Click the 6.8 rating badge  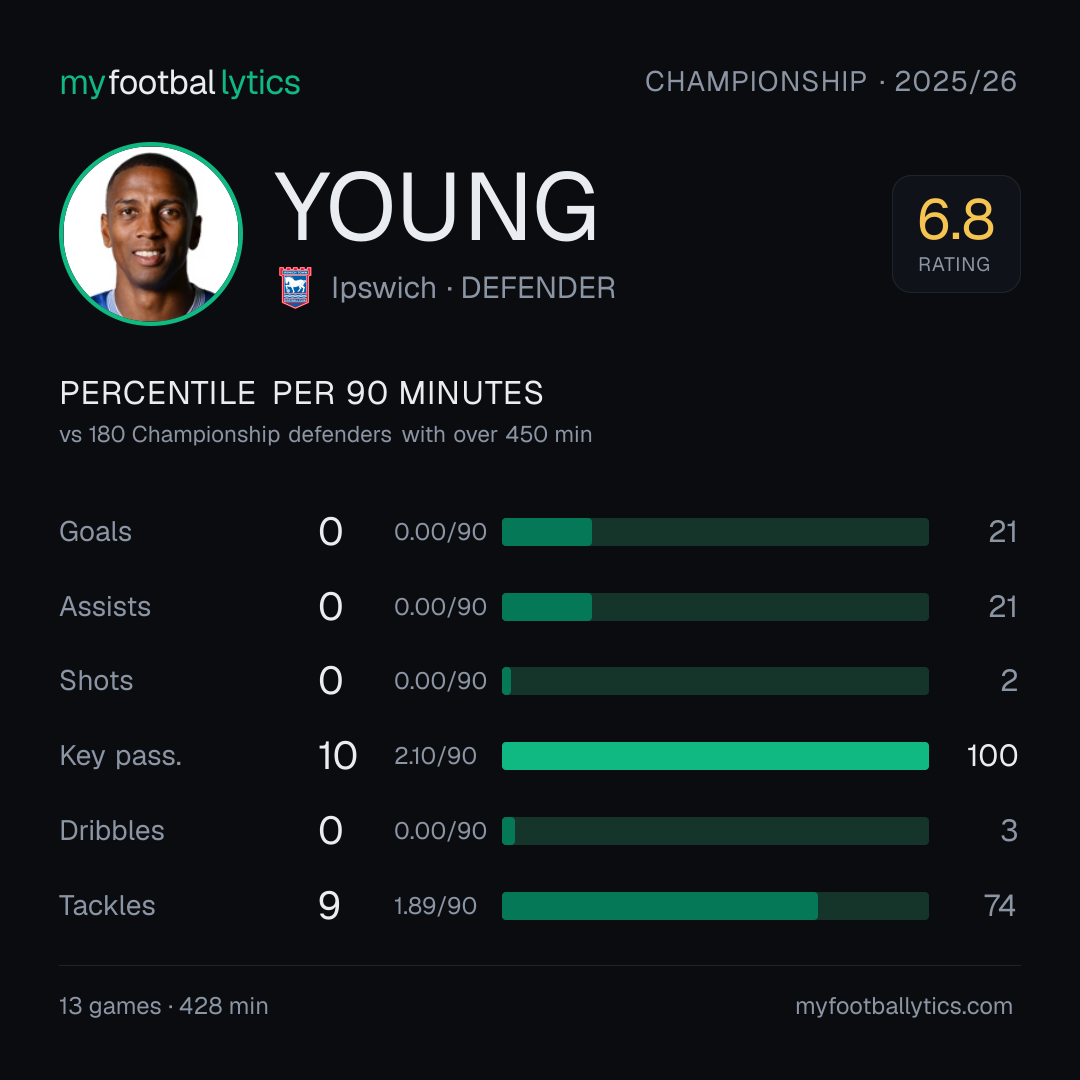point(956,233)
